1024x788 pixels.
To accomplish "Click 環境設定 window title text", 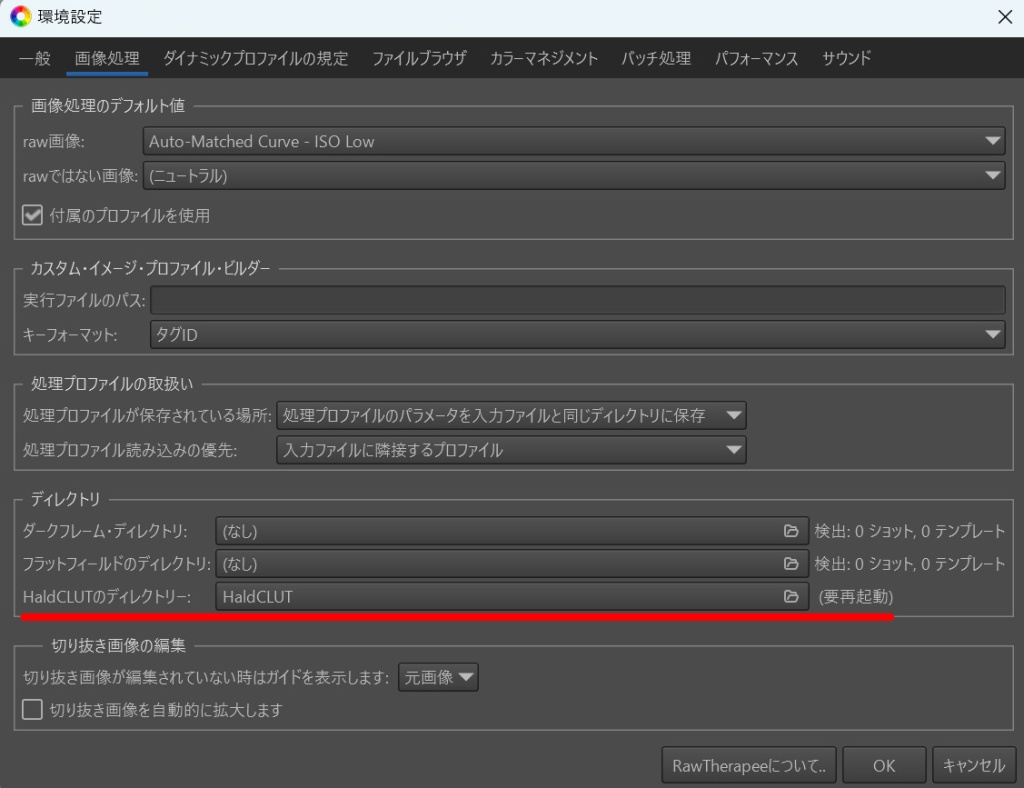I will (x=70, y=17).
